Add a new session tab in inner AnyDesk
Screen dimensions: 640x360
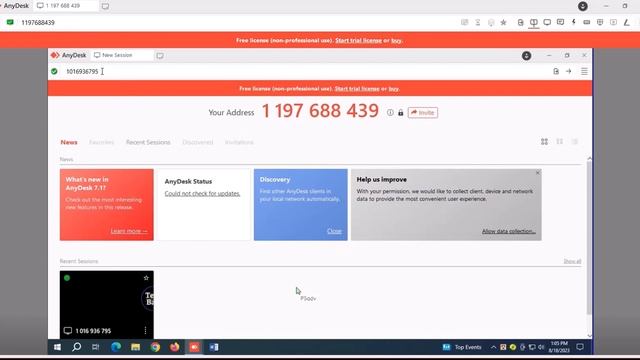[160, 56]
